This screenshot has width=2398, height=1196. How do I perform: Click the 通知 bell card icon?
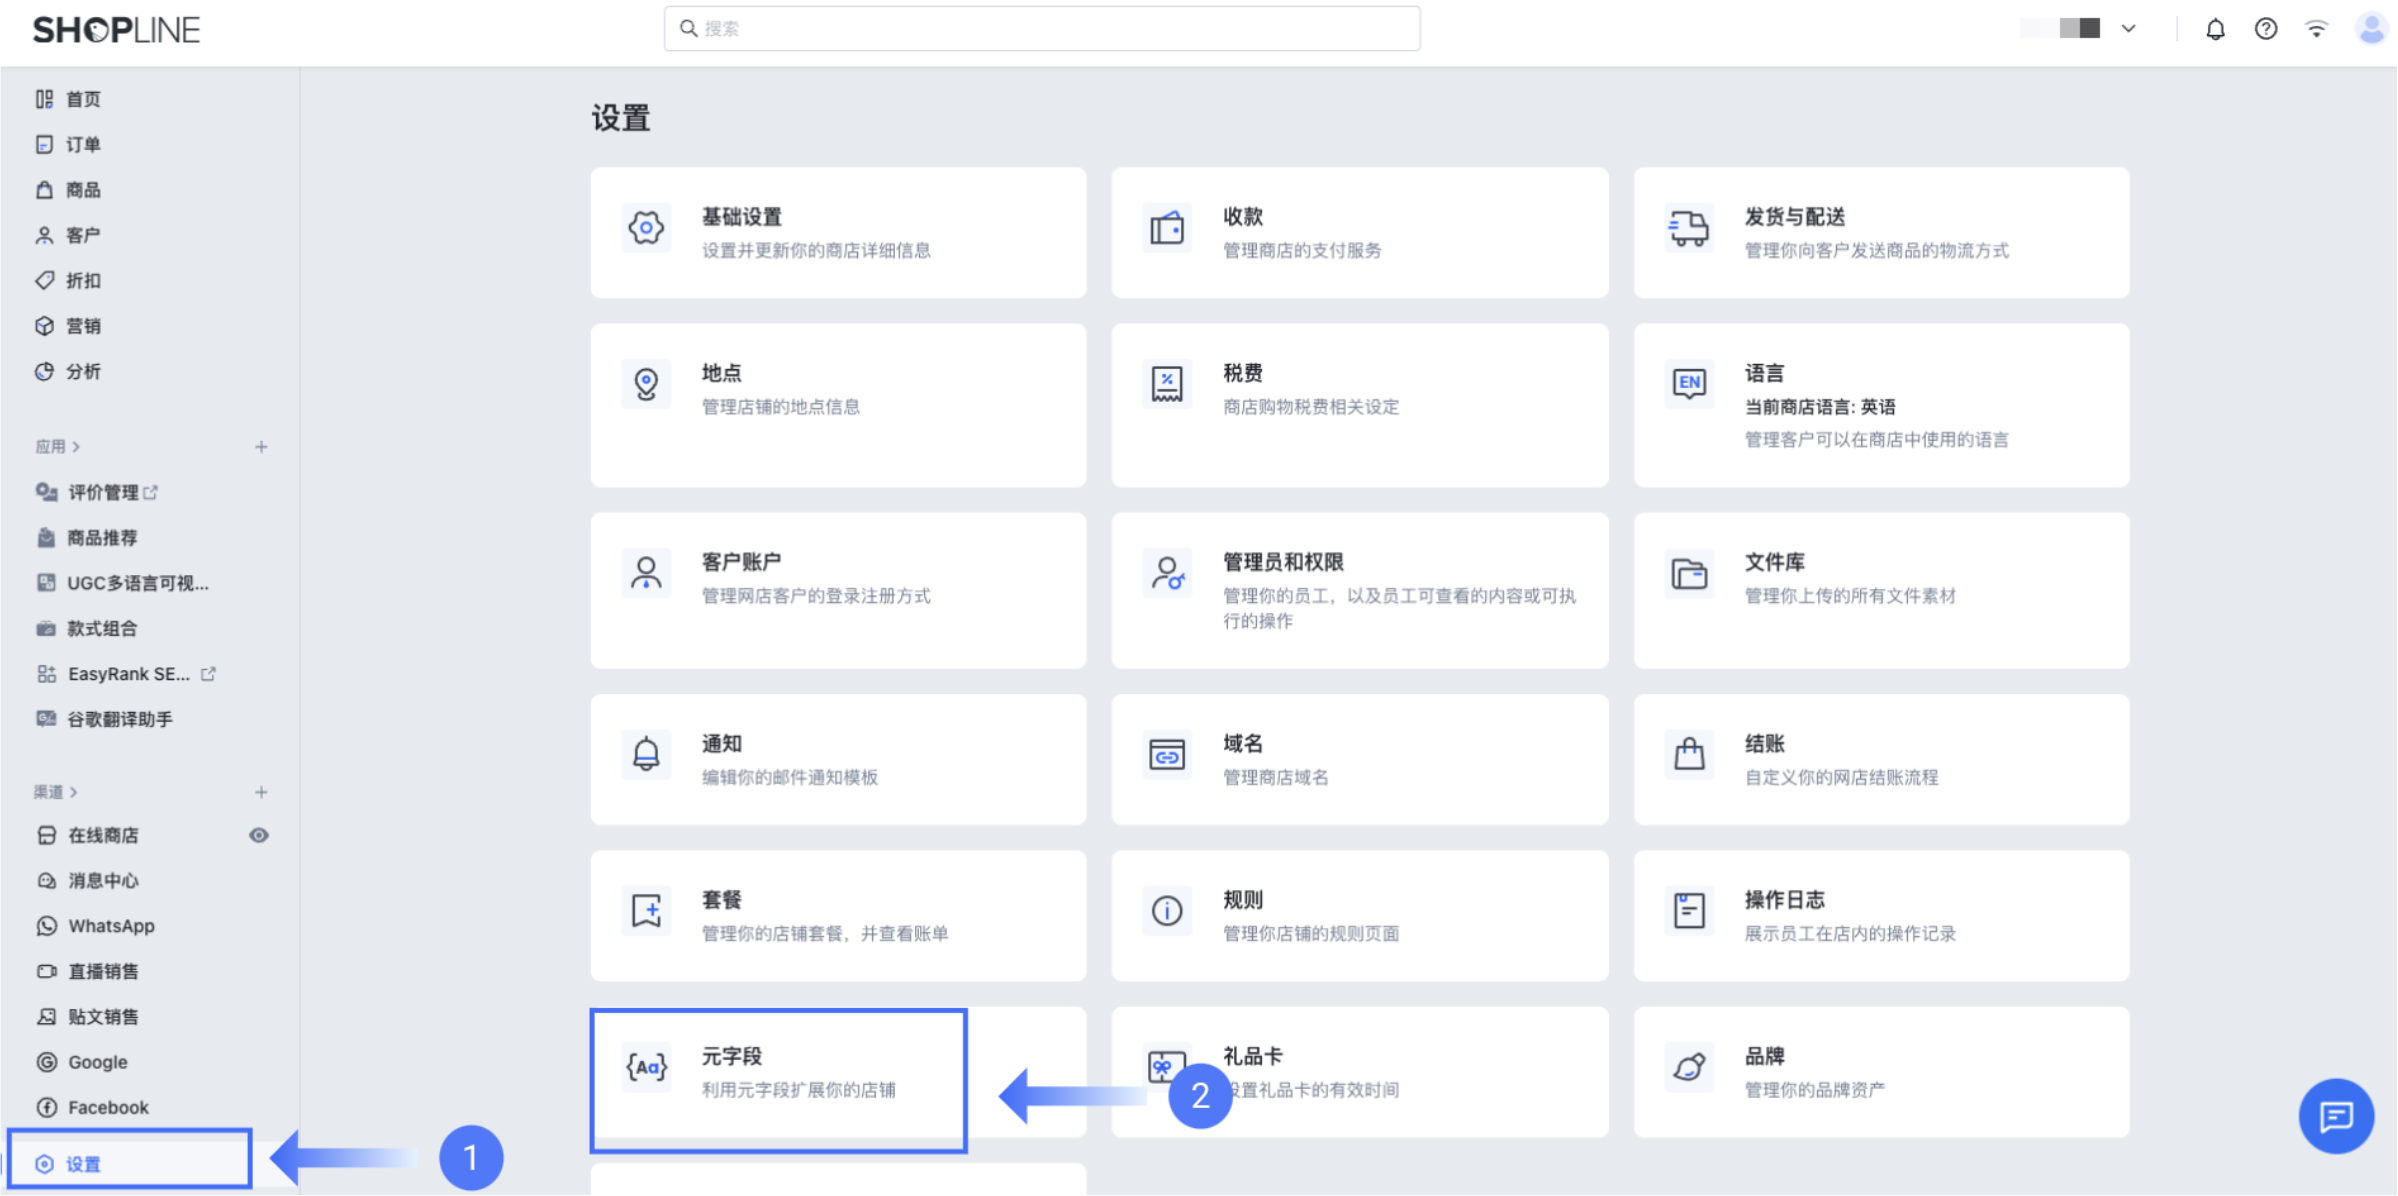coord(646,754)
